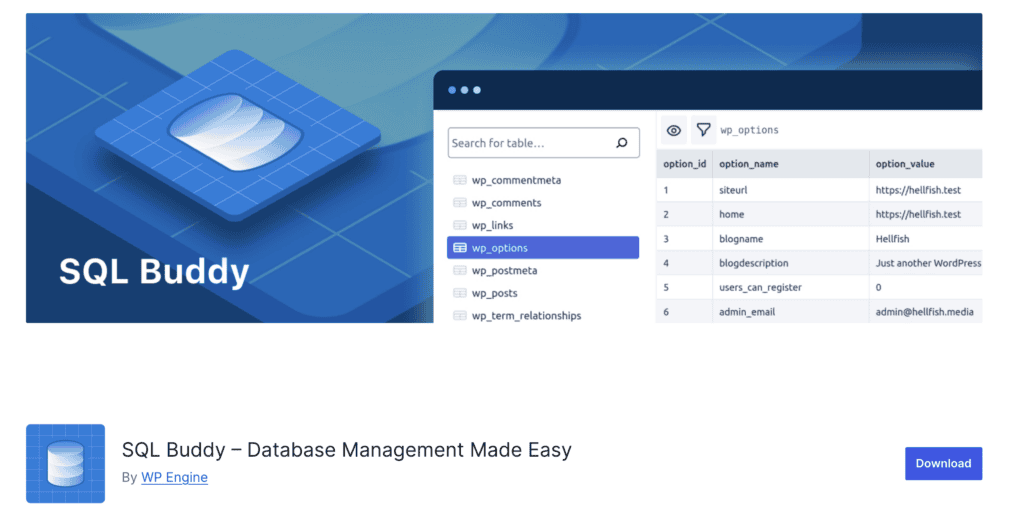Click the database cylinder banner graphic

(x=236, y=133)
